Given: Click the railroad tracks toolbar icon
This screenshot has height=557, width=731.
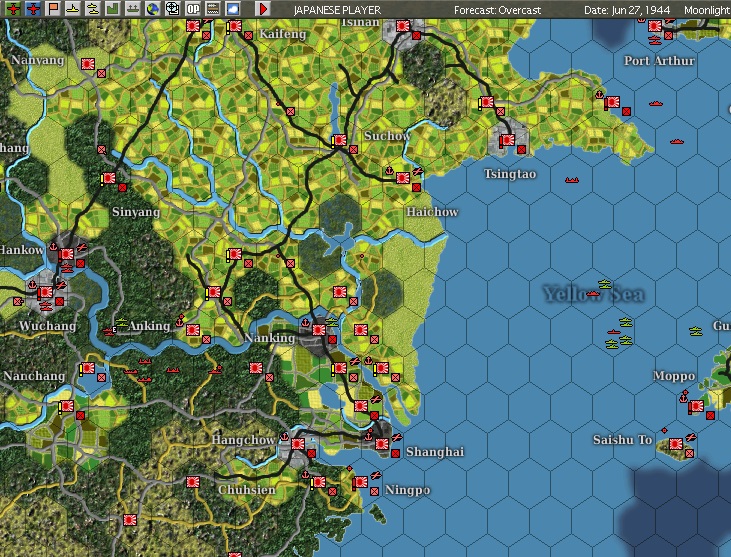Looking at the screenshot, I should (x=213, y=8).
